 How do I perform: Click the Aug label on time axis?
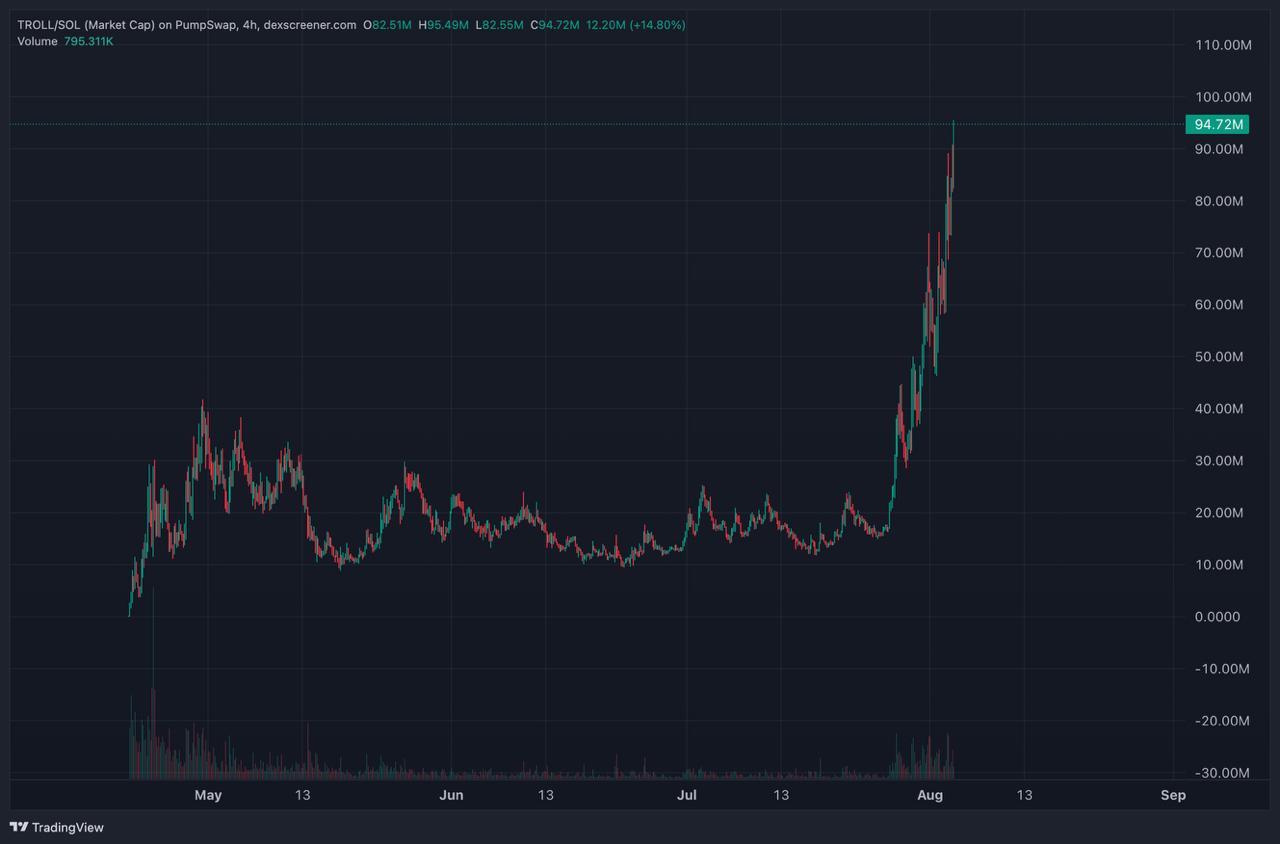click(x=931, y=795)
